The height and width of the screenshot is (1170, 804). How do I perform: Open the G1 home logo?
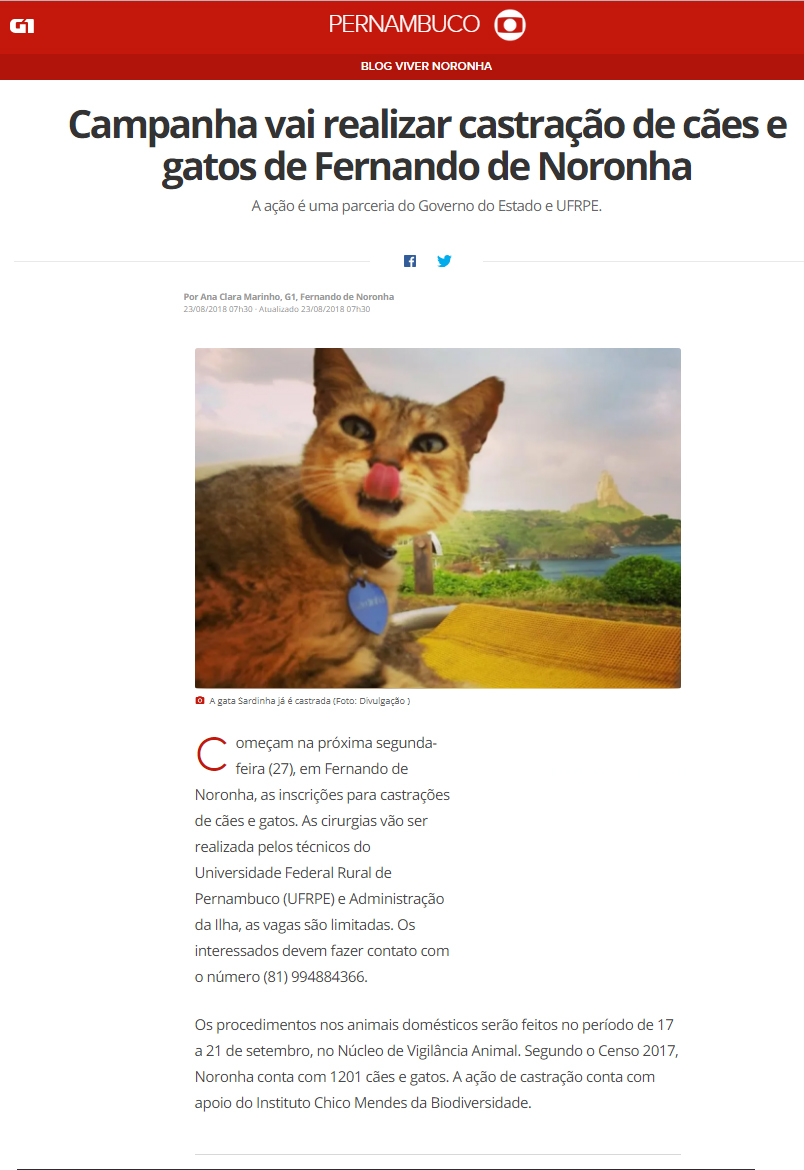(22, 26)
